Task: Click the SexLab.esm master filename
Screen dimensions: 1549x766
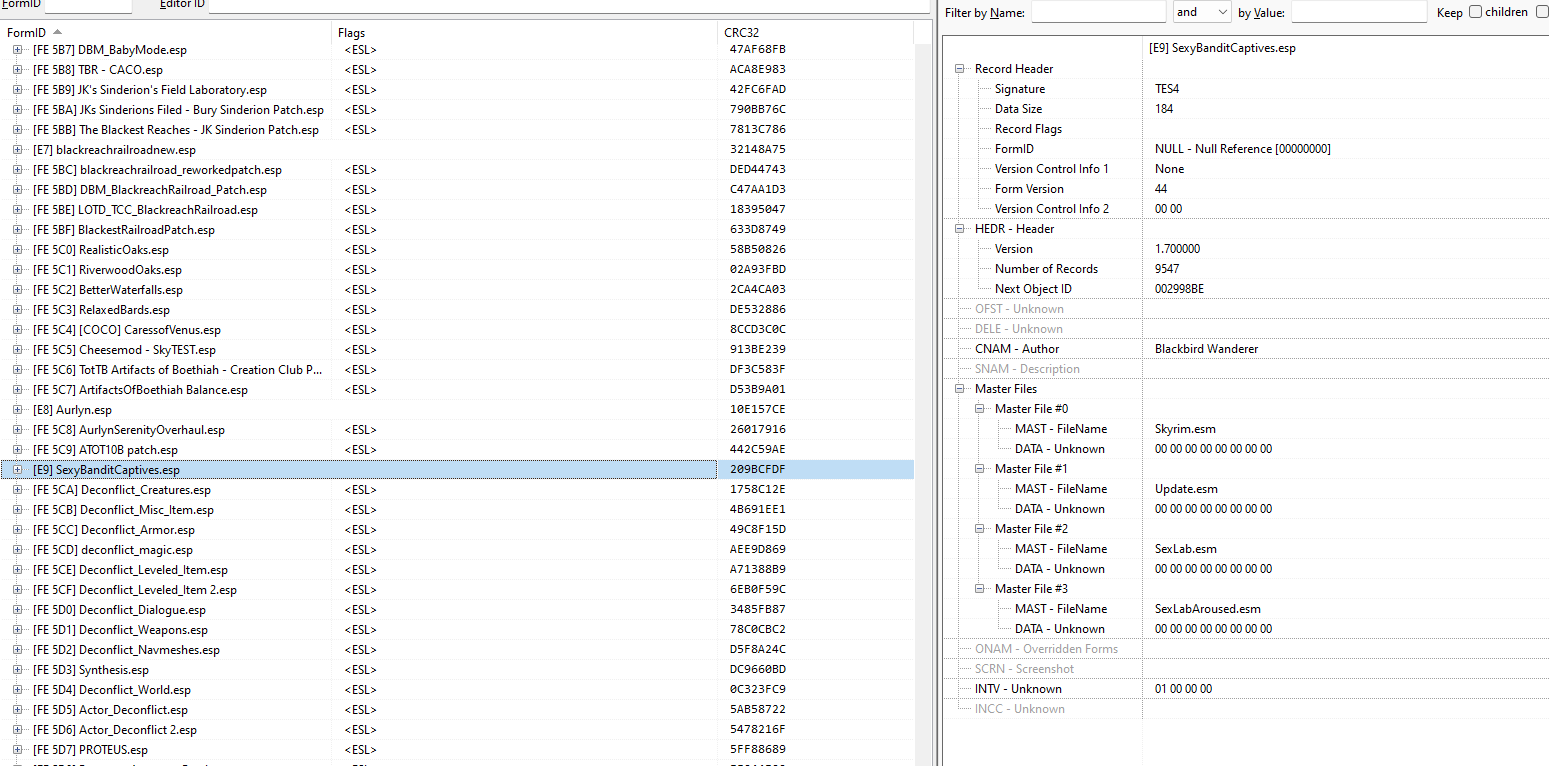Action: pyautogui.click(x=1185, y=549)
